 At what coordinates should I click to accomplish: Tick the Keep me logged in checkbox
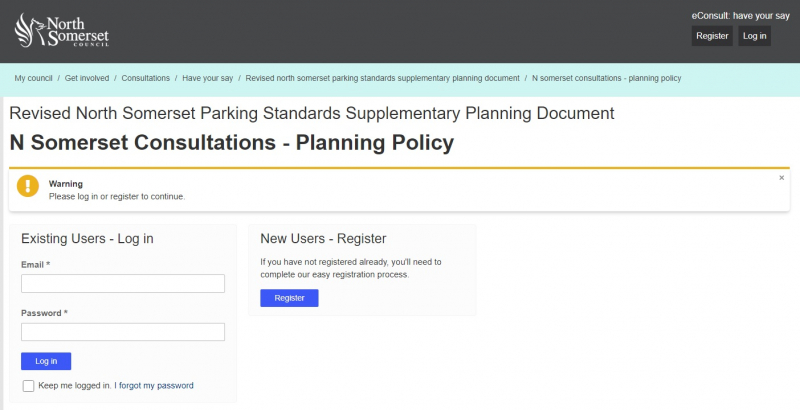click(x=28, y=386)
